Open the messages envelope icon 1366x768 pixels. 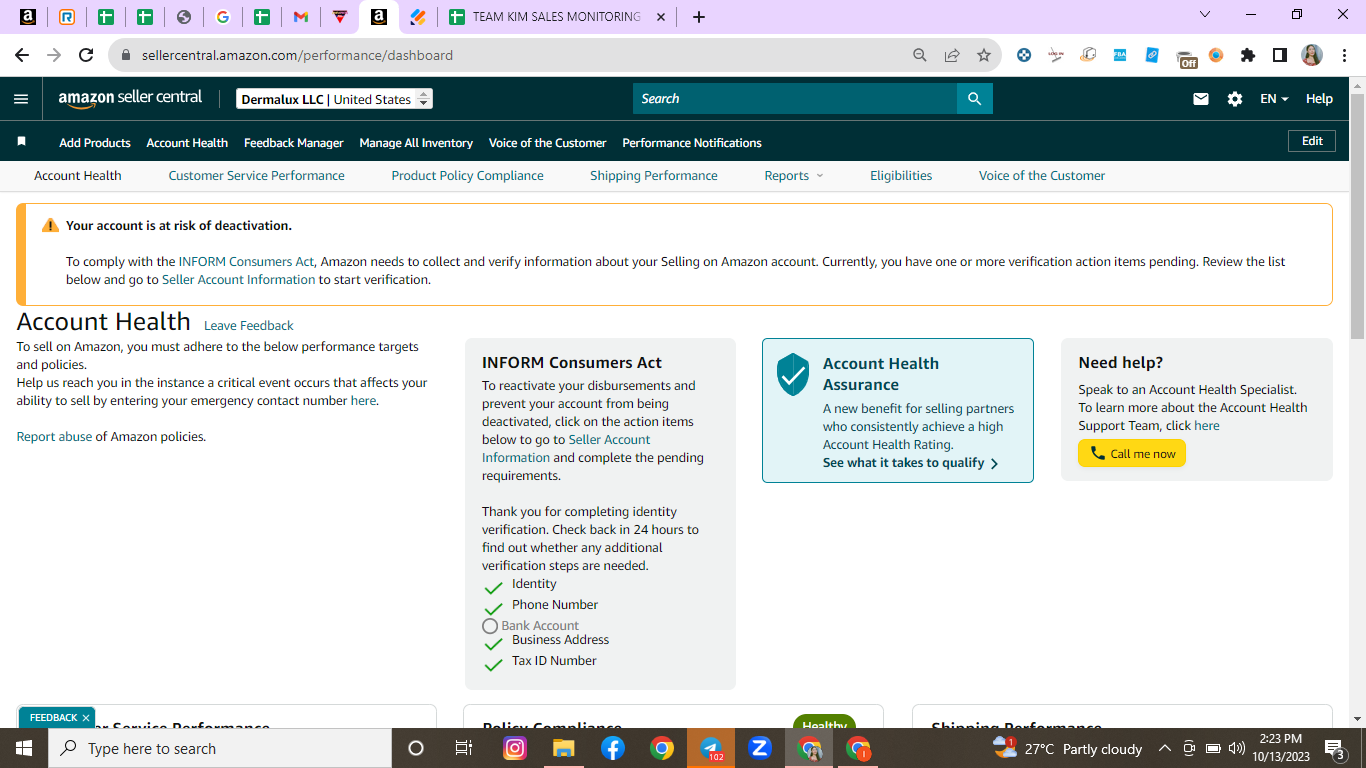1201,99
